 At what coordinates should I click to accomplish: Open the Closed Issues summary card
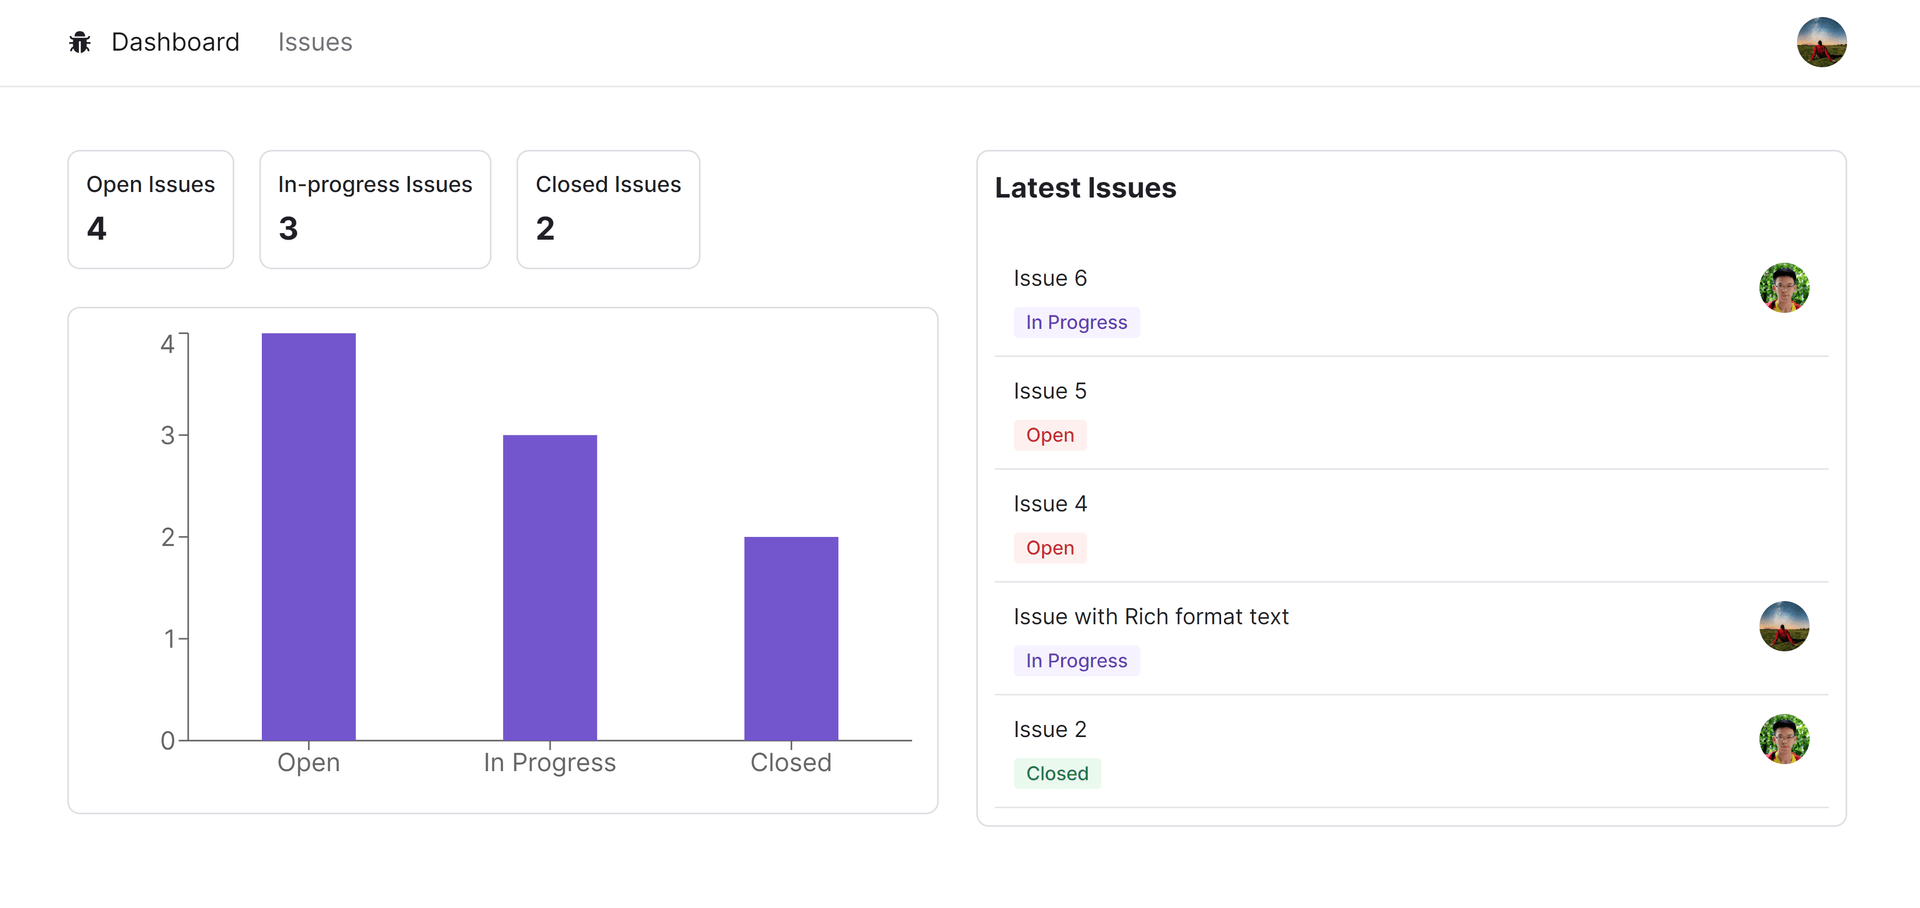point(608,209)
